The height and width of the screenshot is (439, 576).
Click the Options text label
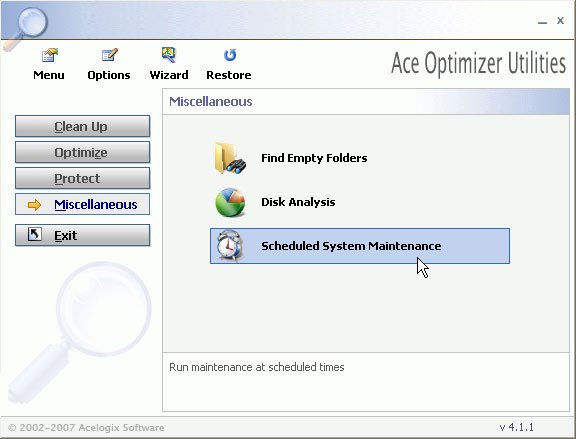point(109,75)
